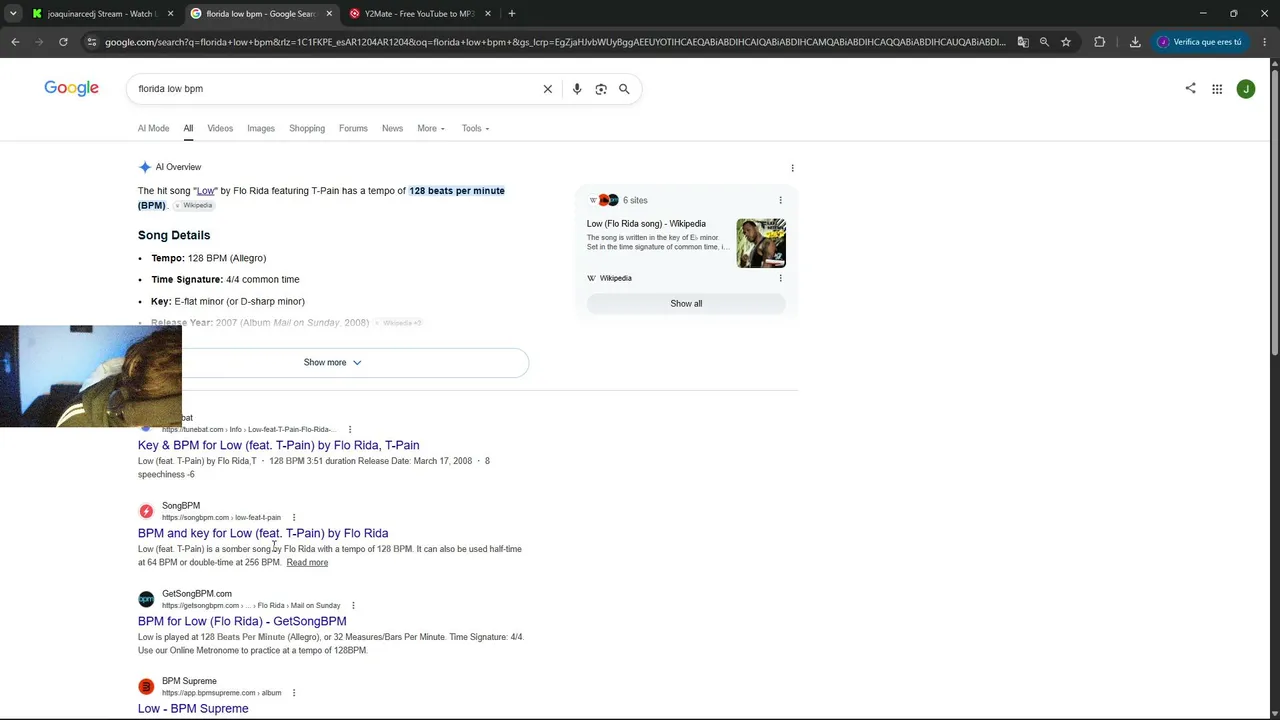Open the Videos results tab
1280x720 pixels.
220,128
